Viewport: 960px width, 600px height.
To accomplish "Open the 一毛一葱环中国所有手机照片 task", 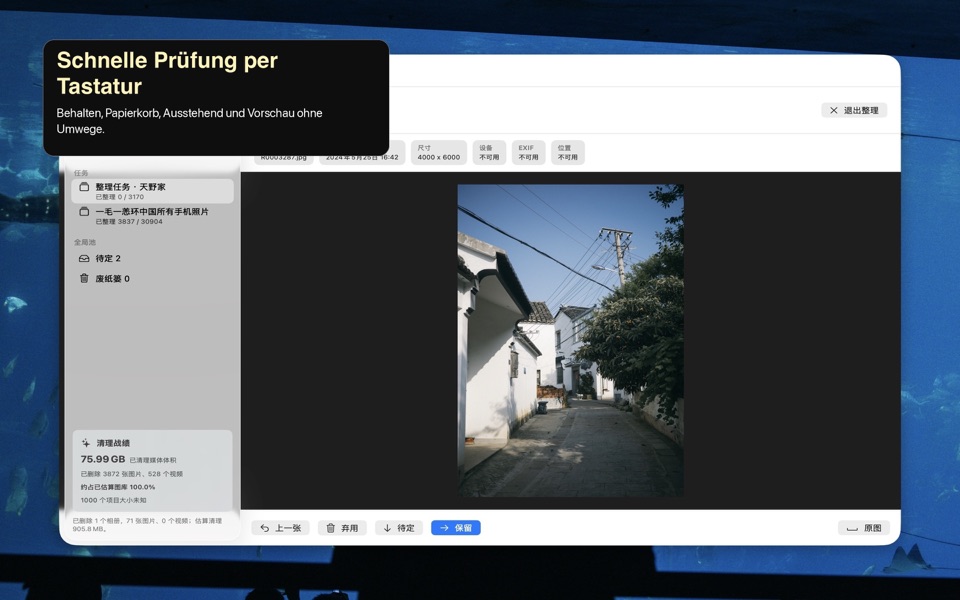I will (152, 216).
